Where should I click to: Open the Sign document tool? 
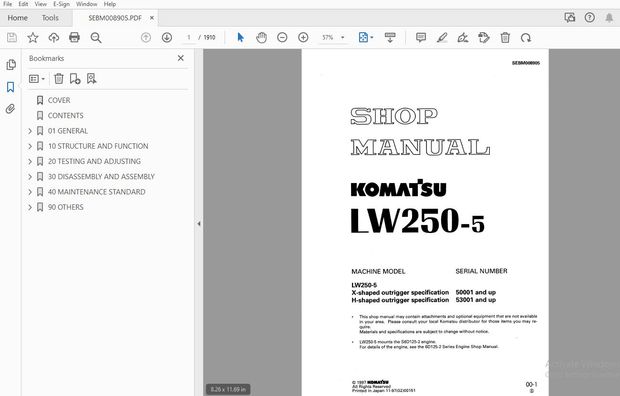click(x=463, y=38)
